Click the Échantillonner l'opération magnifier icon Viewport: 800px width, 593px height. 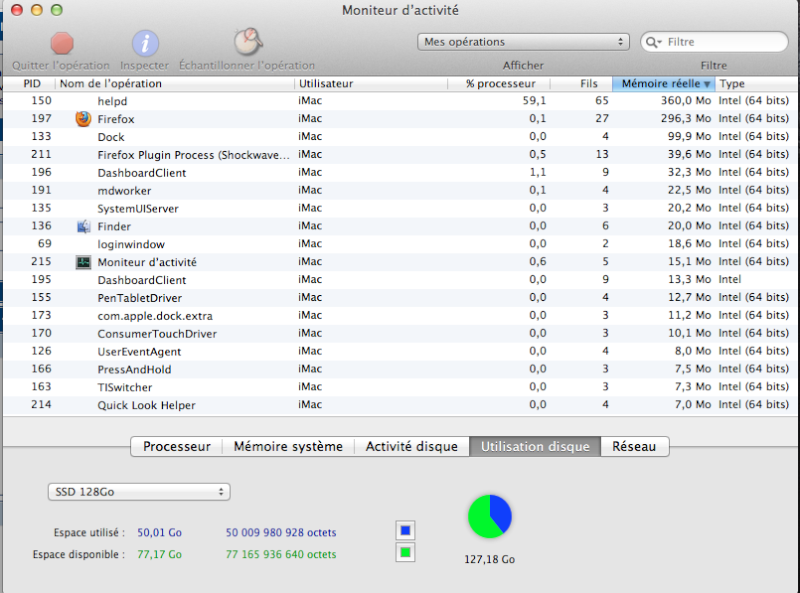pos(248,41)
